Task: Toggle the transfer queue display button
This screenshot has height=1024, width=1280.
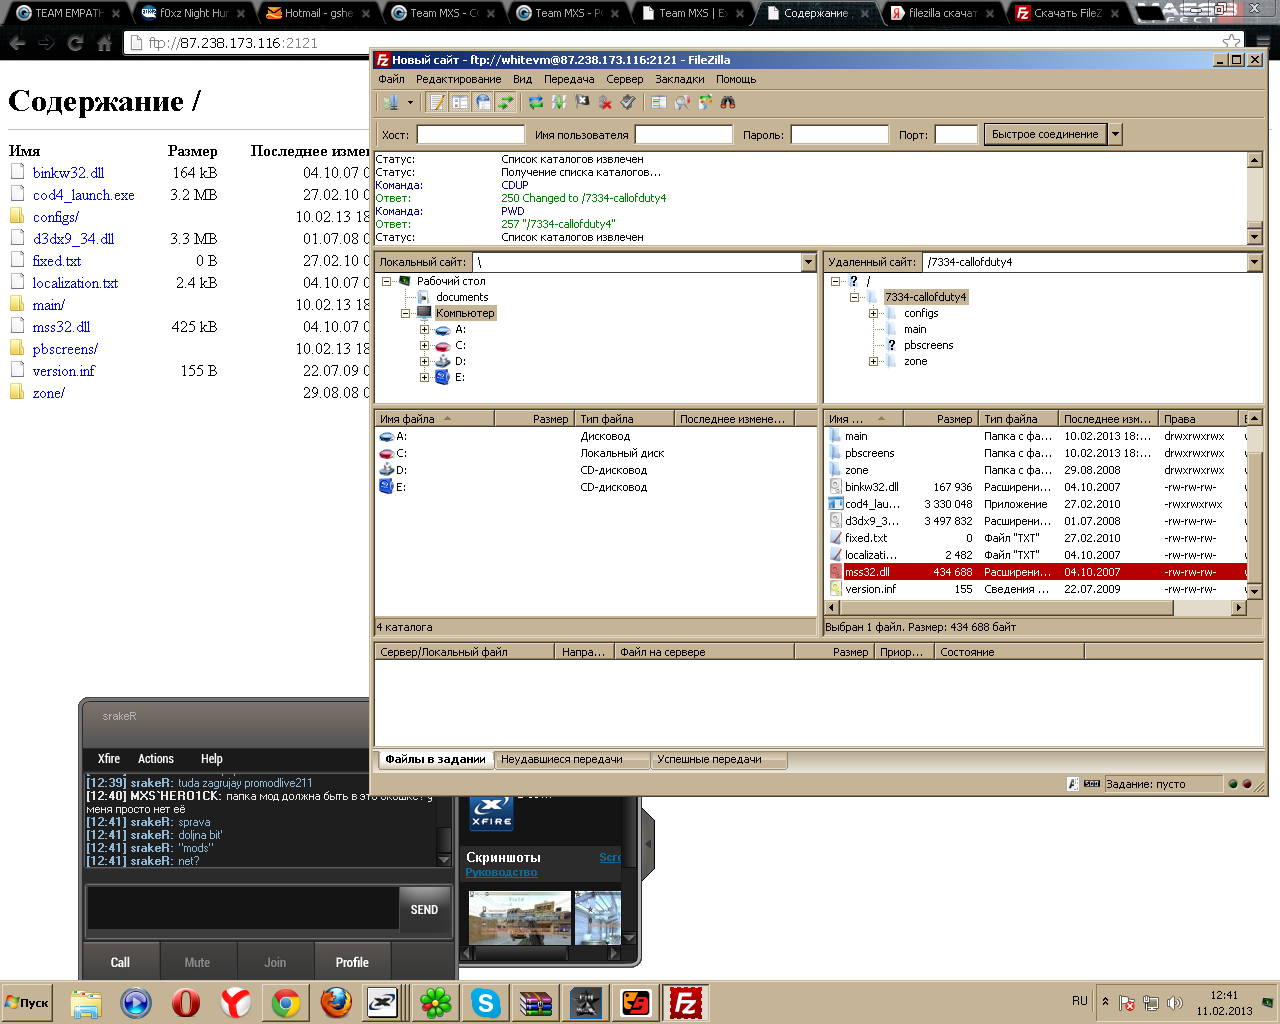Action: pos(506,102)
